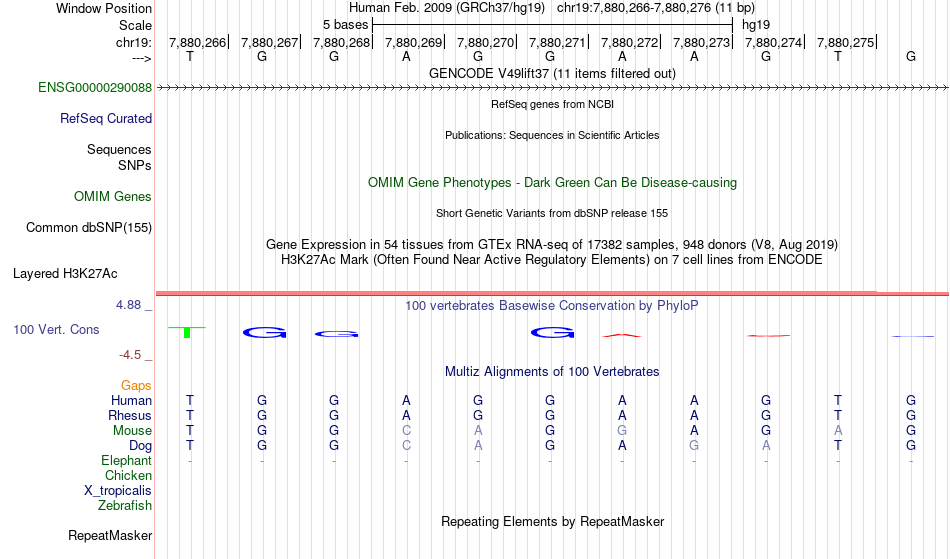Click the Zebrafish species row label

[x=125, y=506]
